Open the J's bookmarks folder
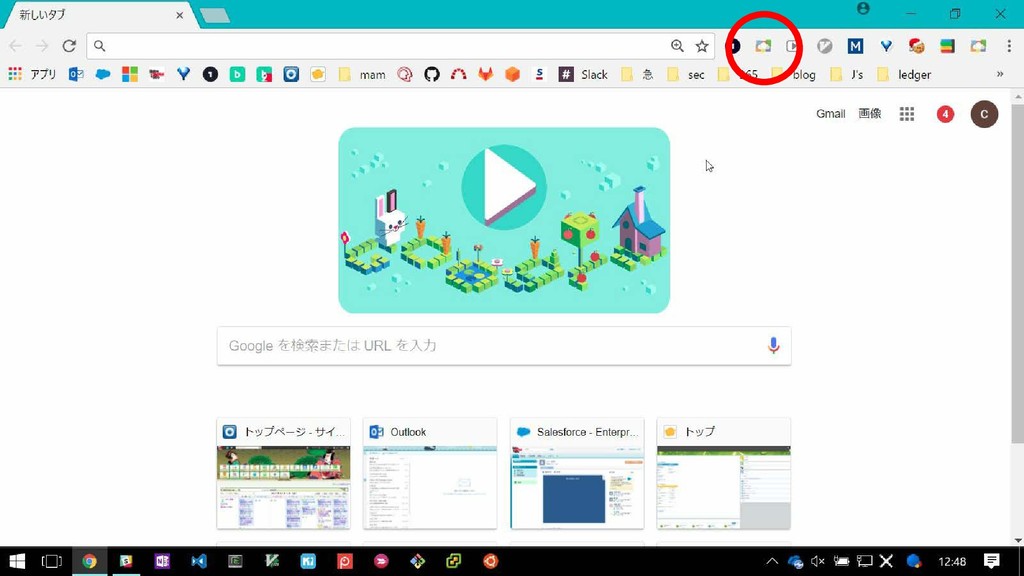Screen dimensions: 1024x576 tap(847, 74)
